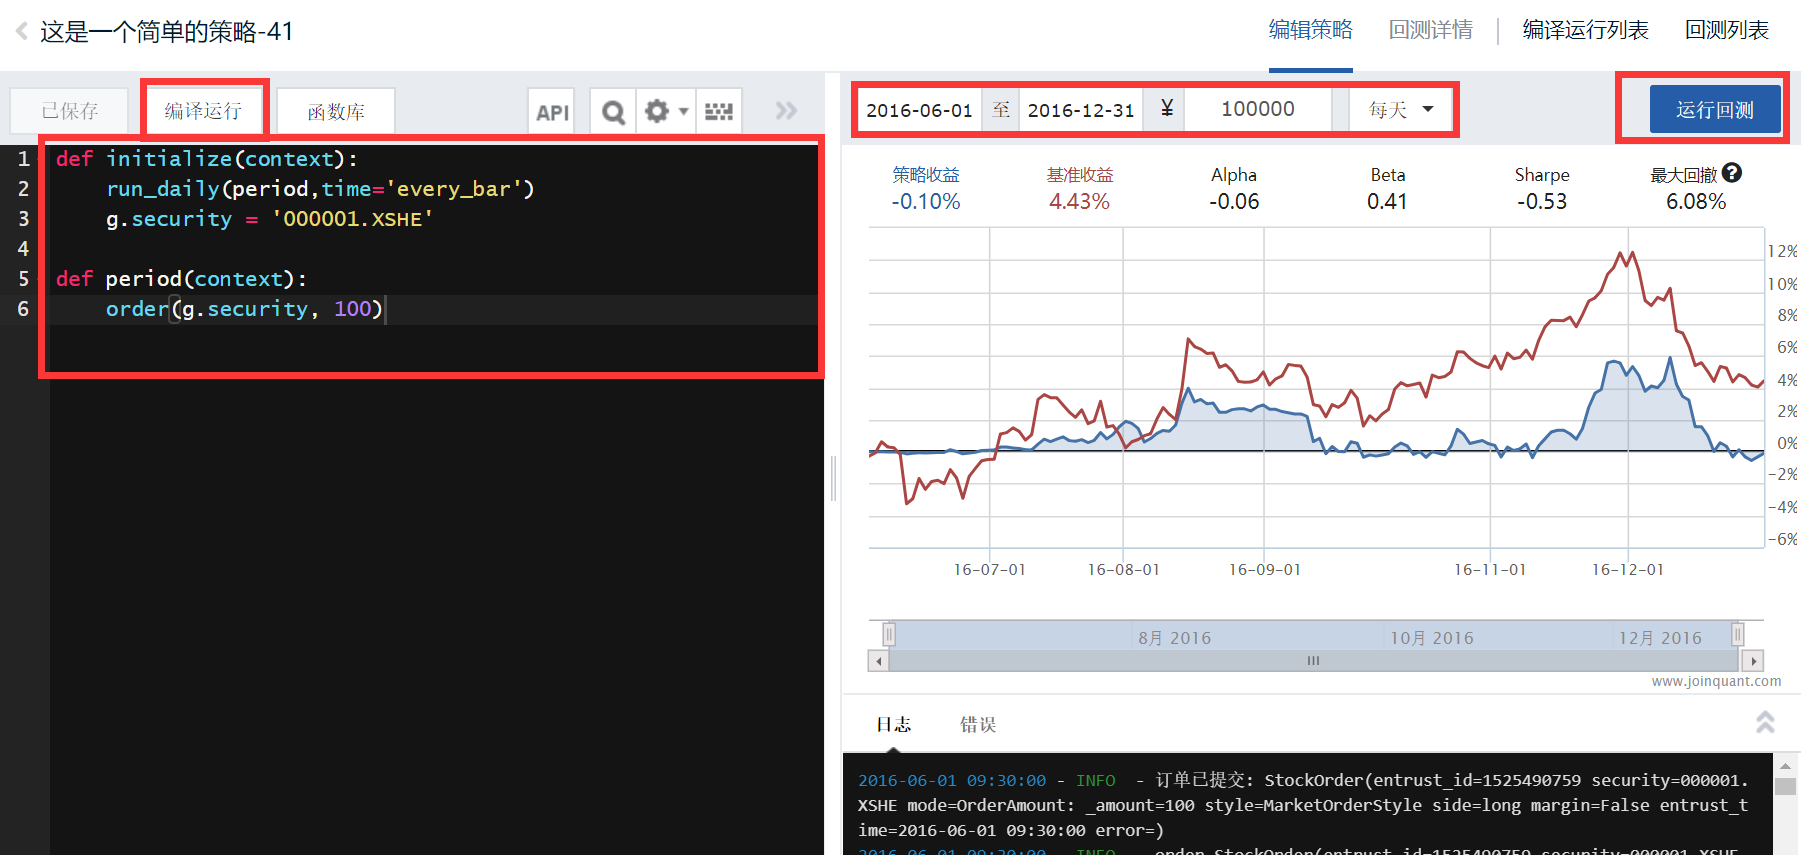Click the 运行回测 button
Image resolution: width=1801 pixels, height=855 pixels.
tap(1714, 109)
